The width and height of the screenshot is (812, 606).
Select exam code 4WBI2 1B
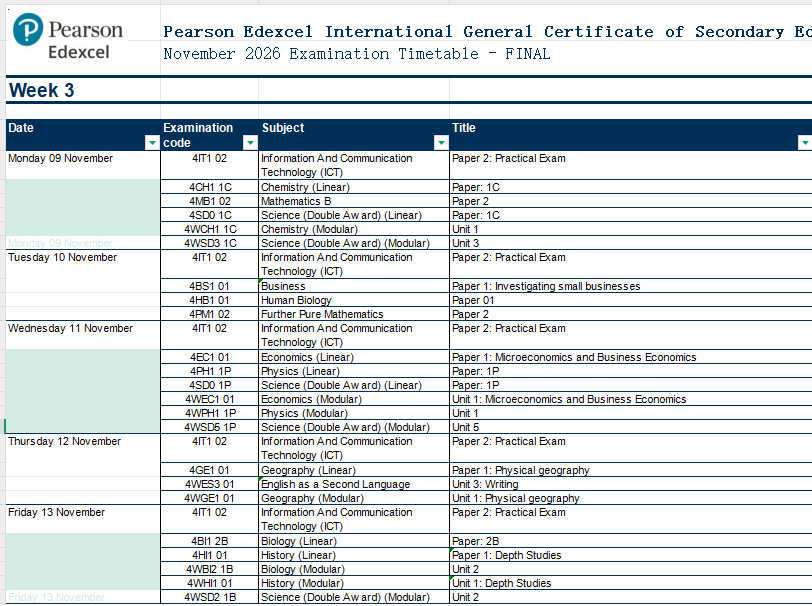[x=210, y=569]
